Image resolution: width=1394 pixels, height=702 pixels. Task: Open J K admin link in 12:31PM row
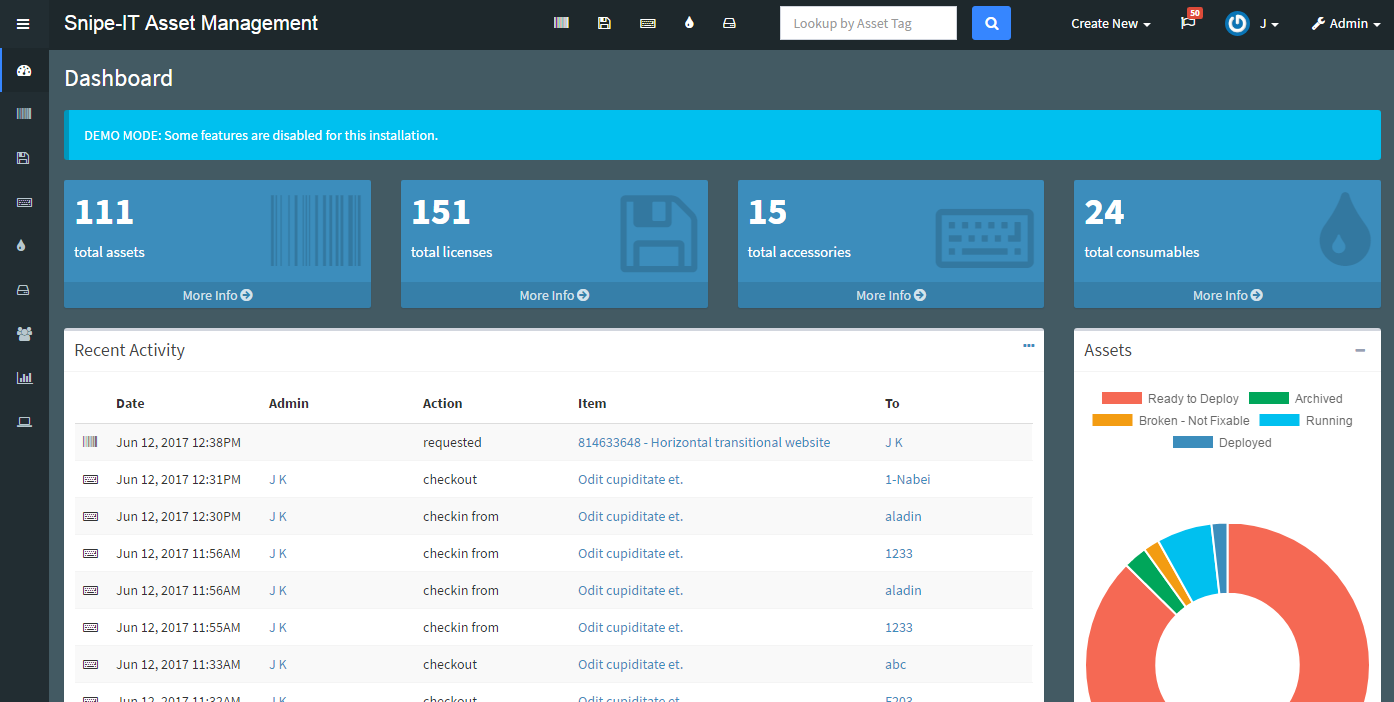[x=278, y=479]
